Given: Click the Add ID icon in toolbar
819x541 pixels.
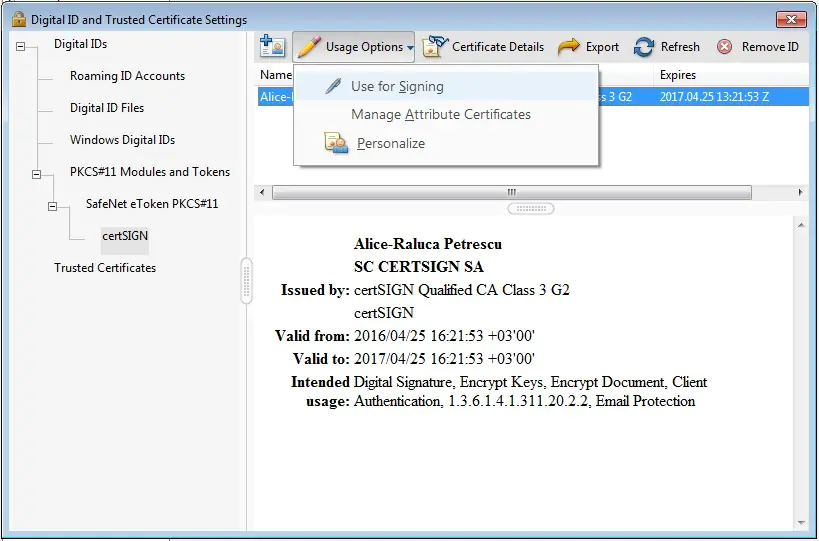Looking at the screenshot, I should pyautogui.click(x=272, y=46).
